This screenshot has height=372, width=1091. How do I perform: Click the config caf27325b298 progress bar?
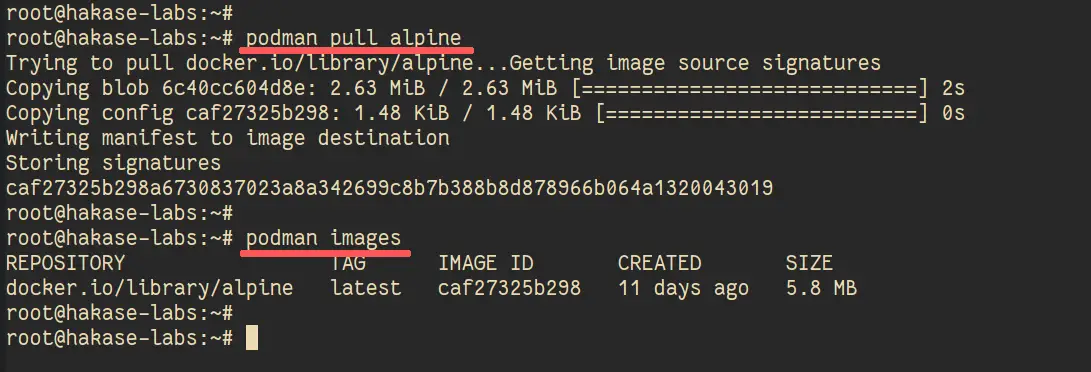tap(763, 113)
